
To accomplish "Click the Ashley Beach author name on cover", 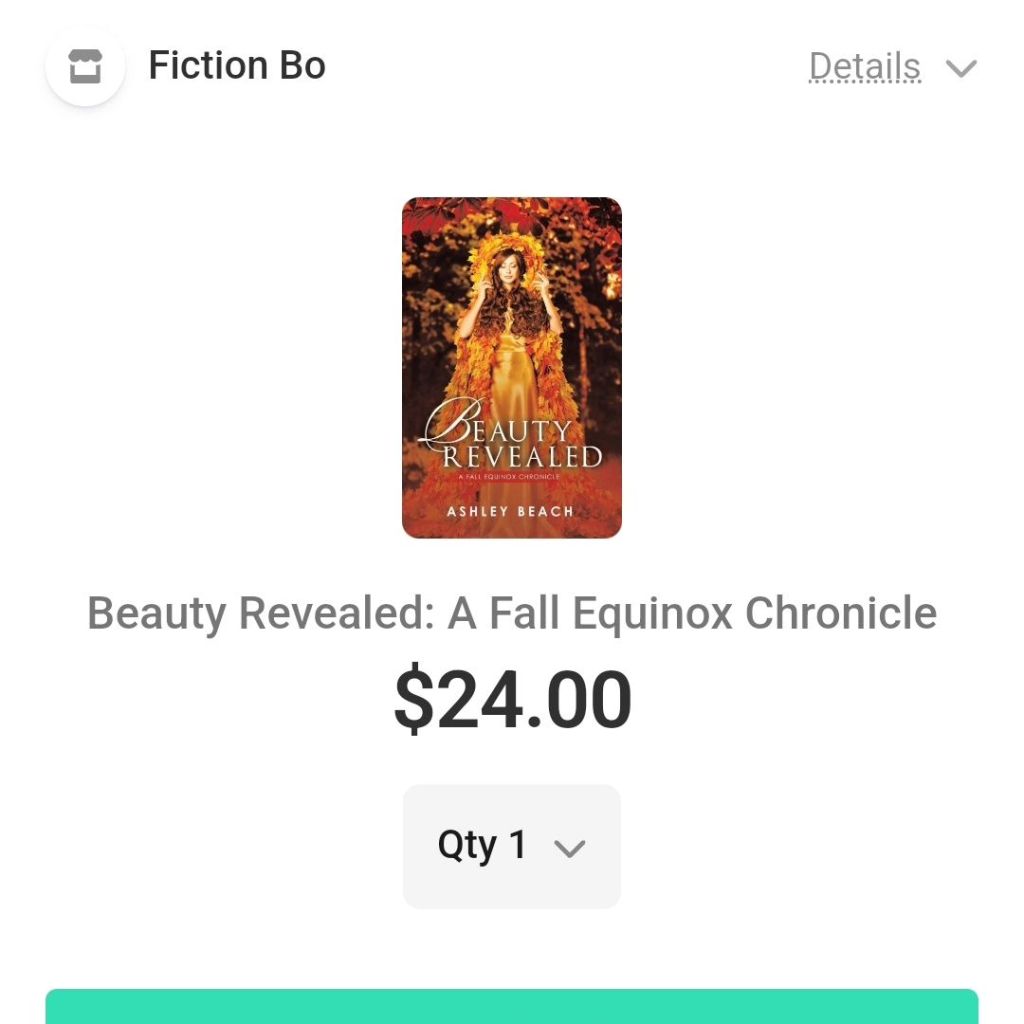I will pos(511,511).
